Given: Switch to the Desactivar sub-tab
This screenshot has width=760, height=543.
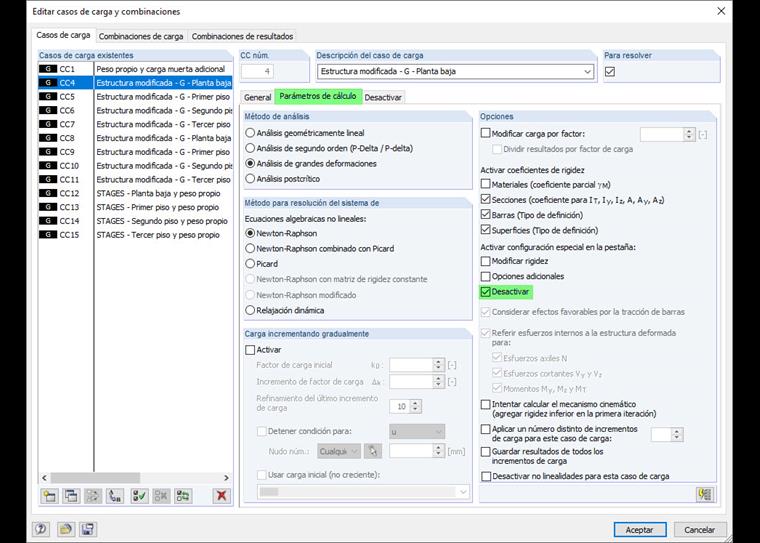Looking at the screenshot, I should point(383,97).
